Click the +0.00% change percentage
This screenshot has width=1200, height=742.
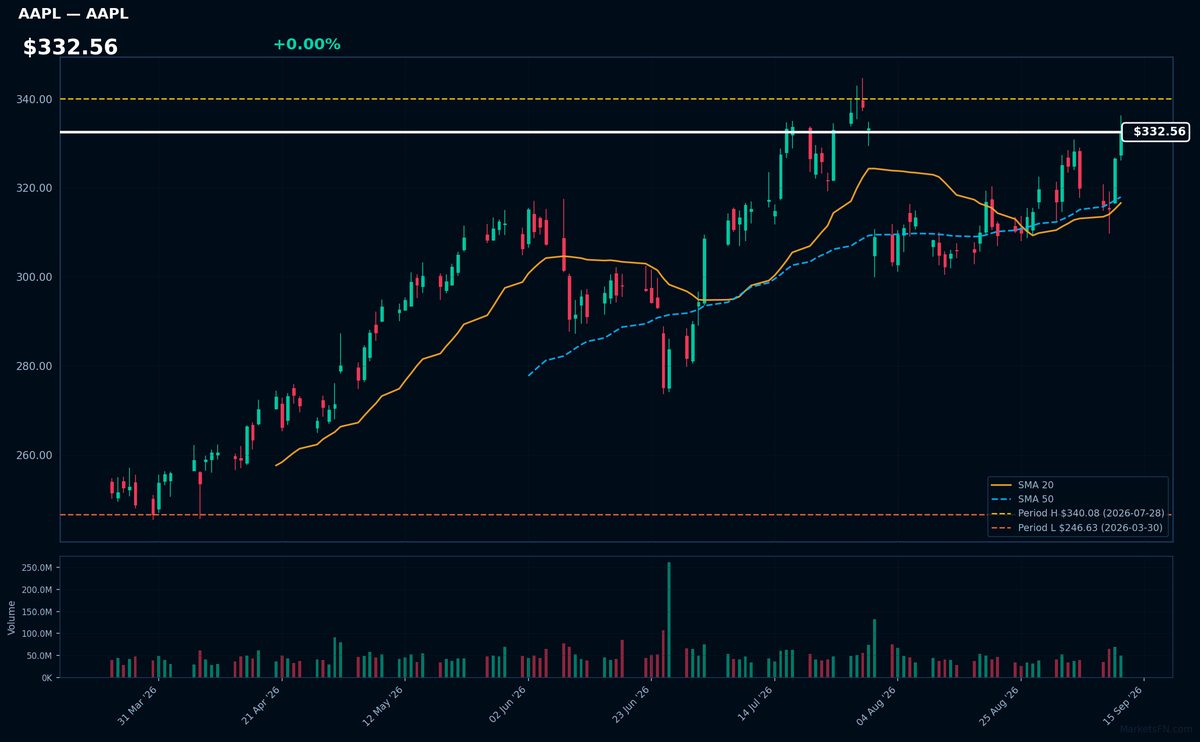[x=306, y=44]
